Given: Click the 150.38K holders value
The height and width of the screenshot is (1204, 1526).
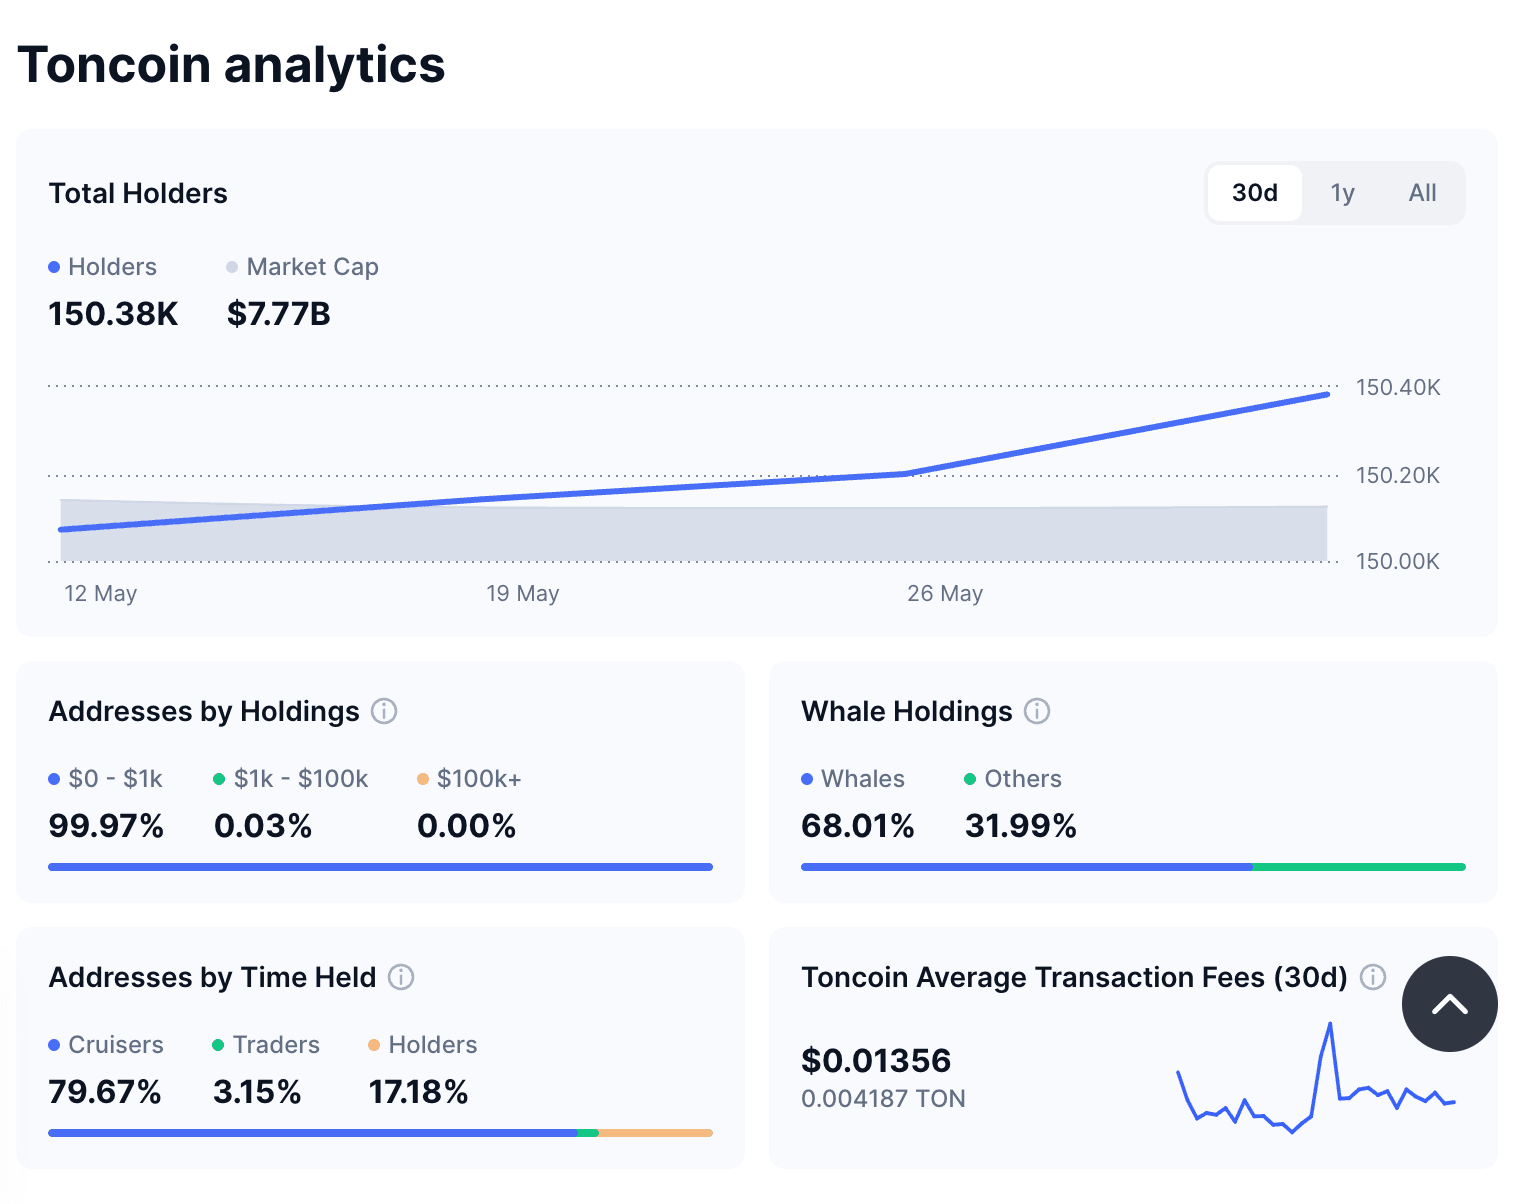Looking at the screenshot, I should point(113,314).
